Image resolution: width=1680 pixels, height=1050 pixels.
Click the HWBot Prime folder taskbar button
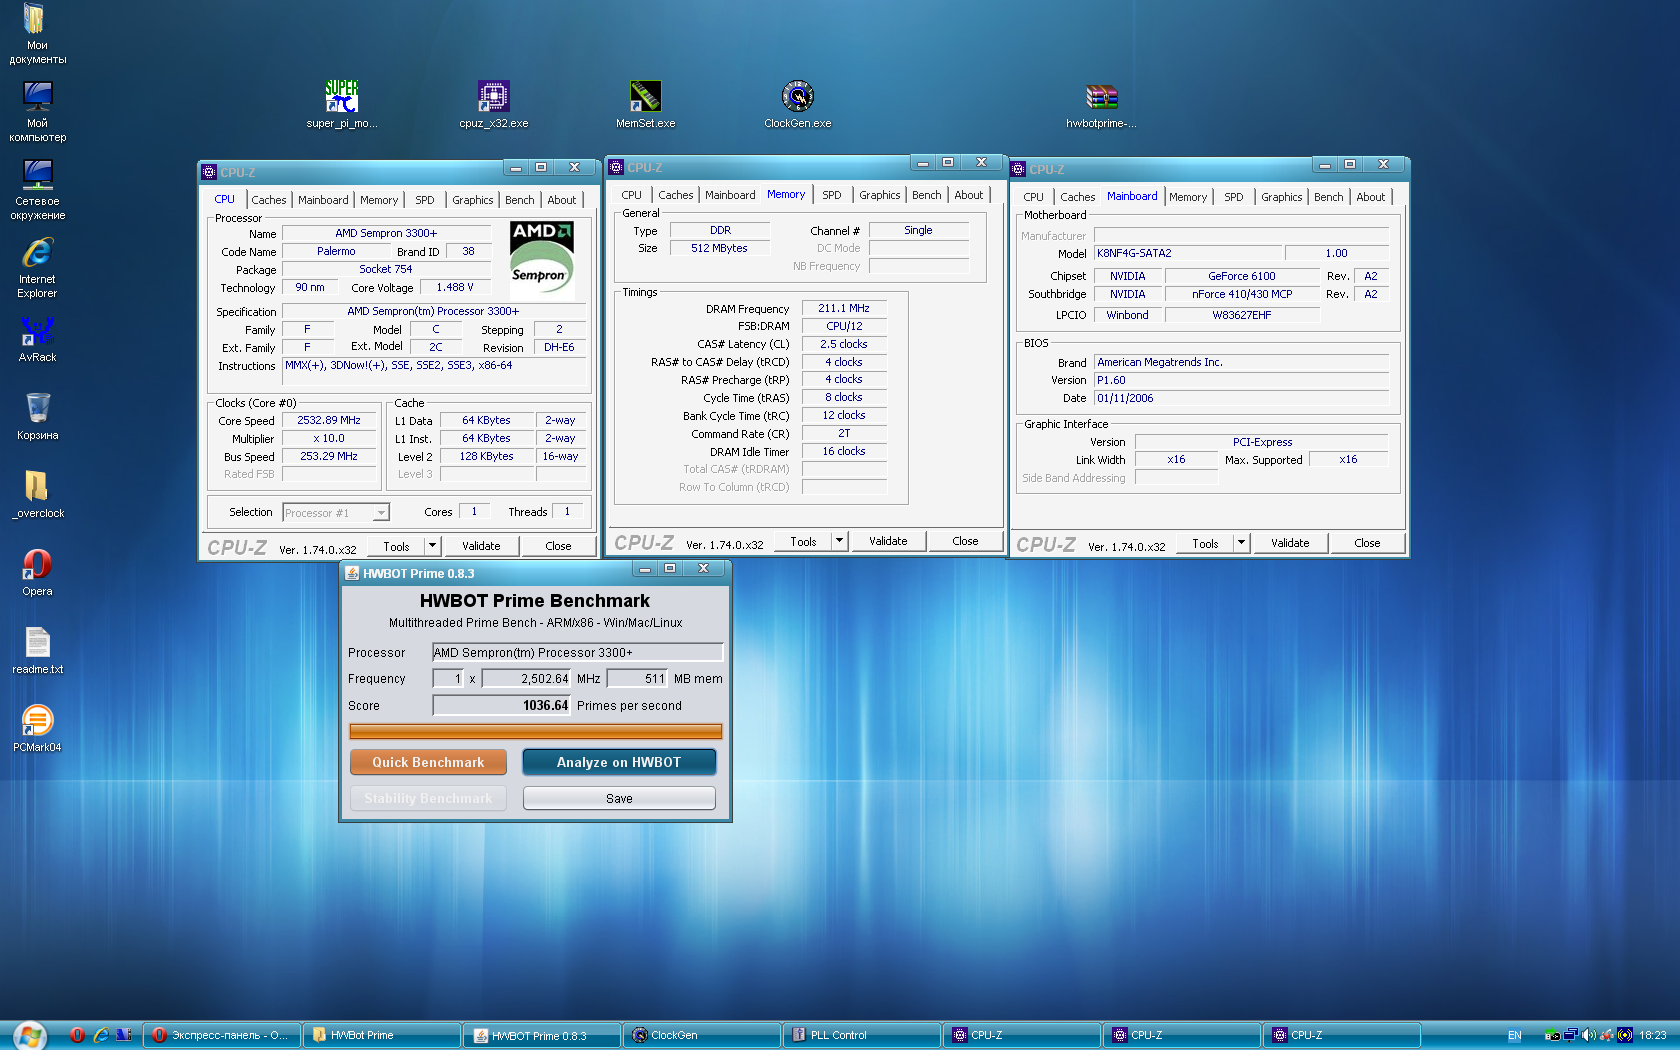coord(381,1035)
